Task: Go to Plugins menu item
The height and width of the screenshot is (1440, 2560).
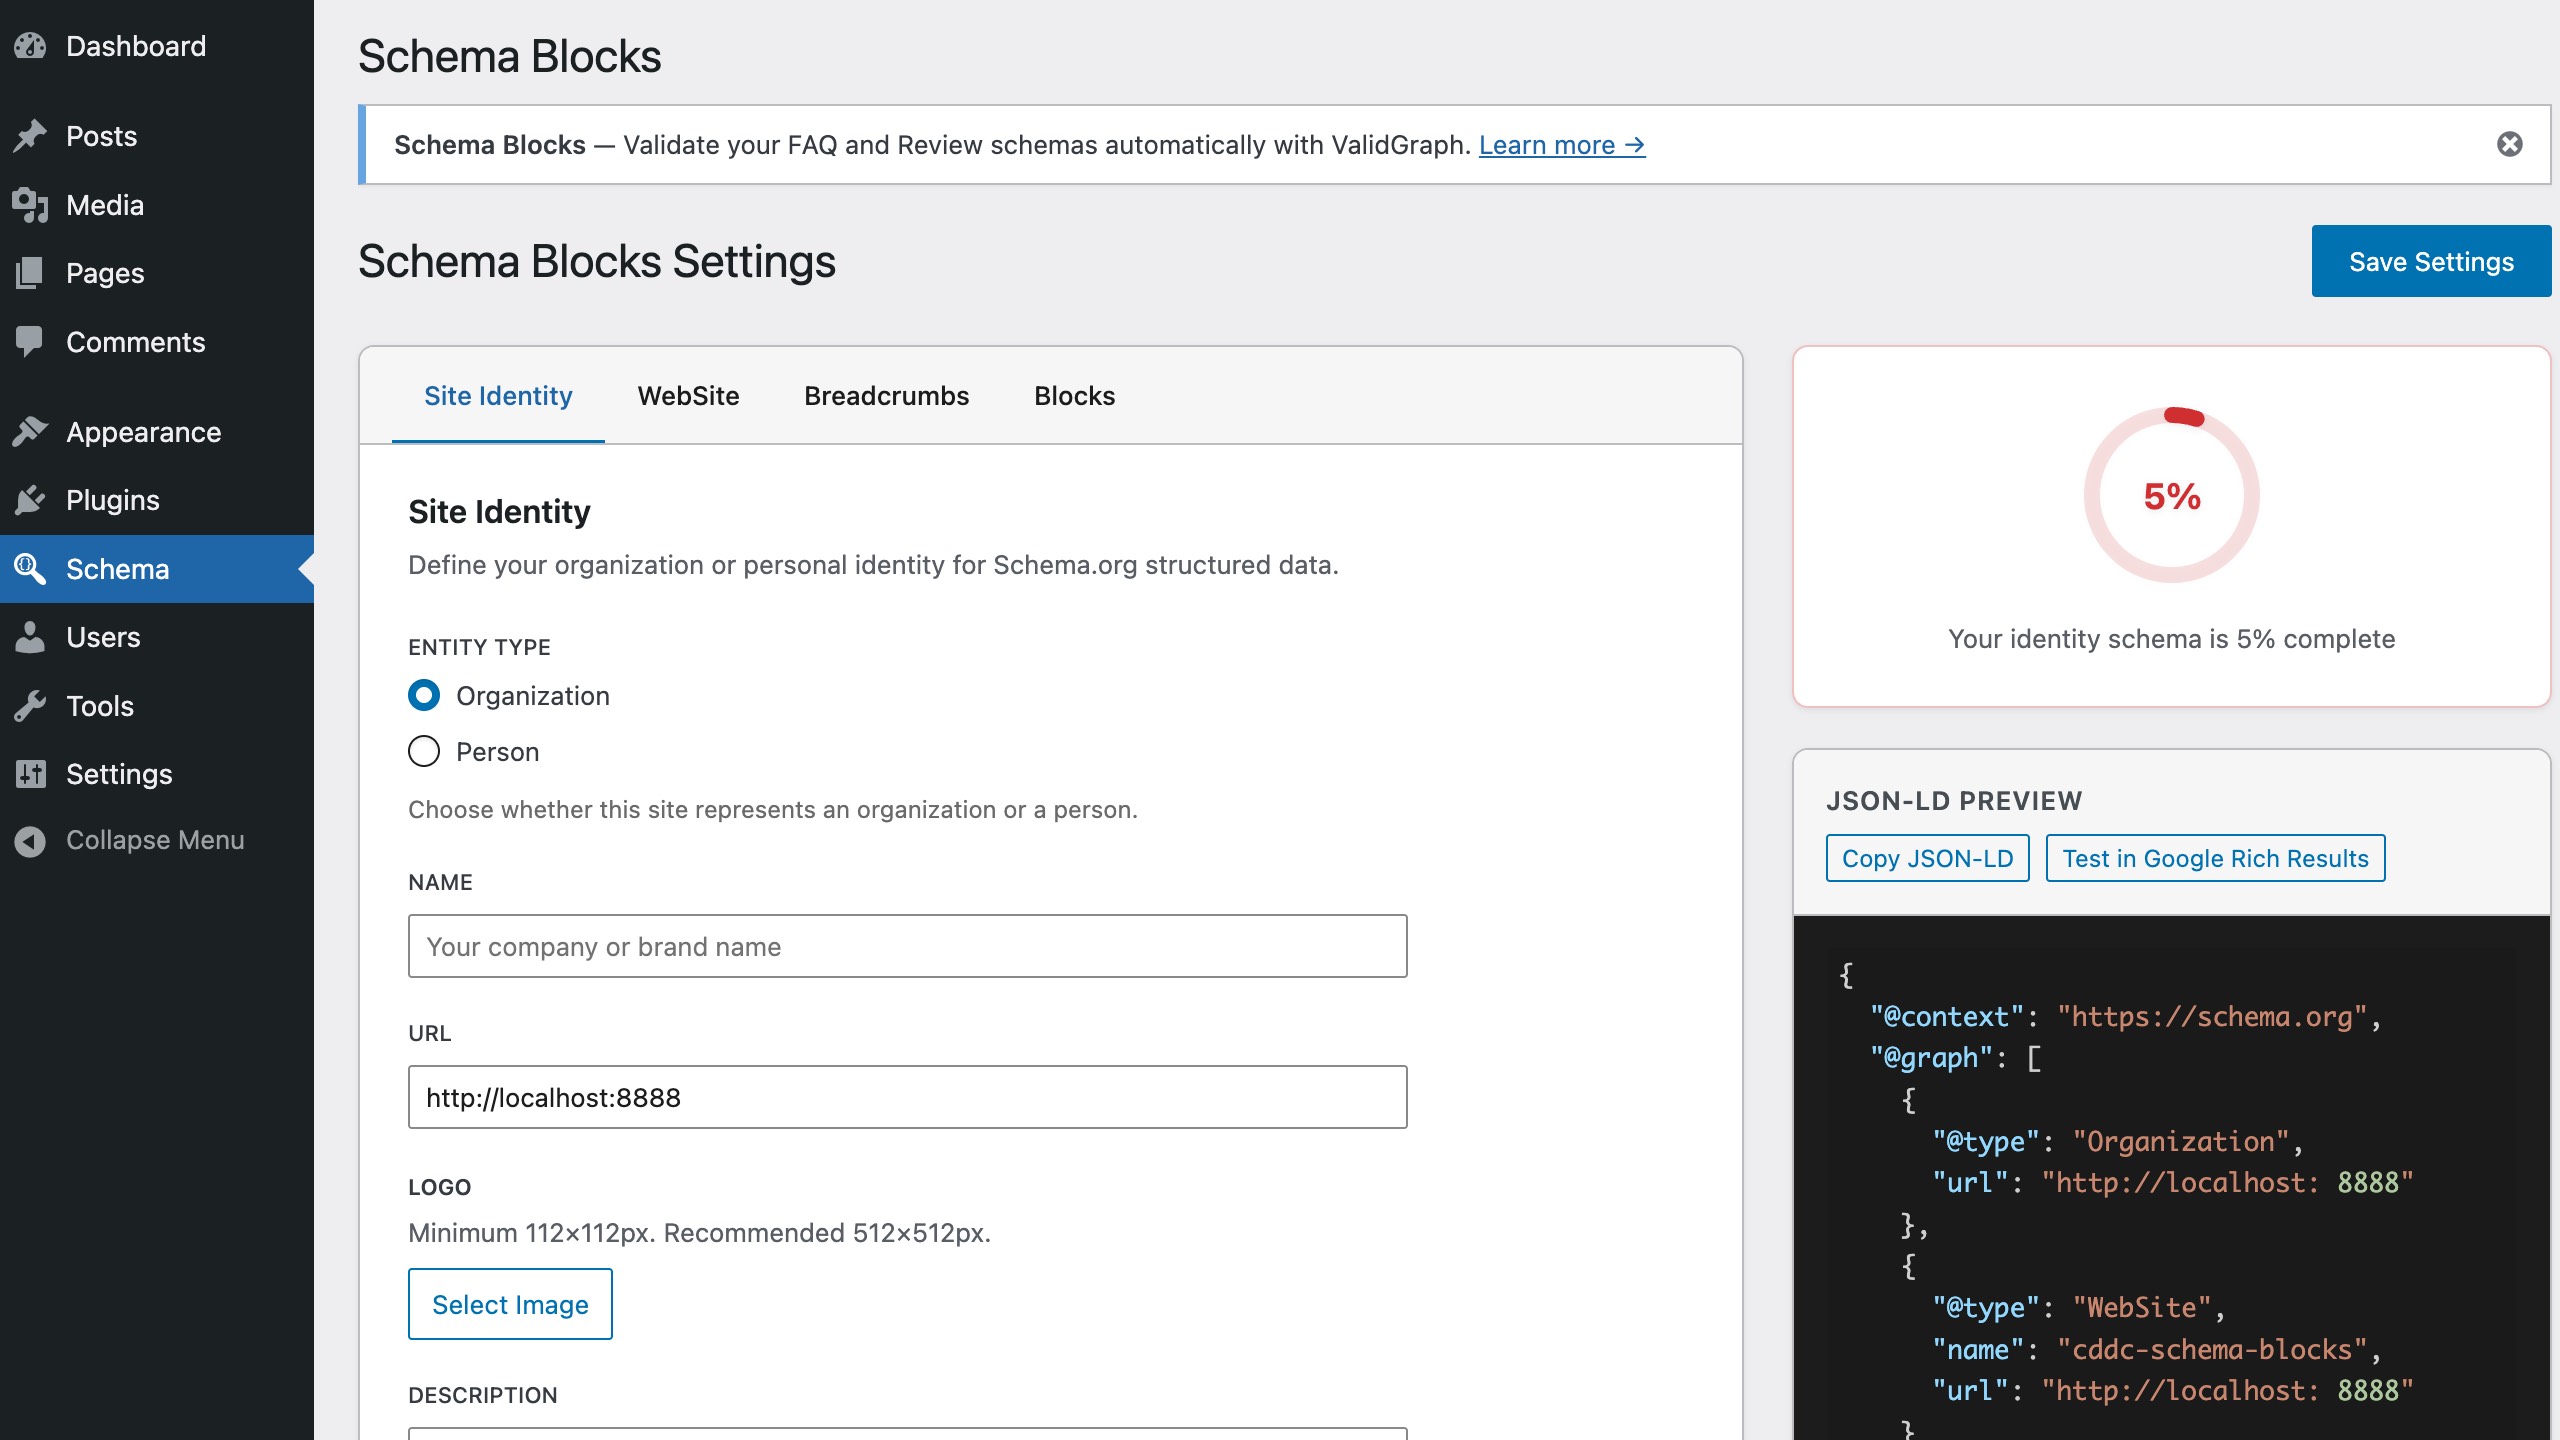Action: (x=157, y=500)
